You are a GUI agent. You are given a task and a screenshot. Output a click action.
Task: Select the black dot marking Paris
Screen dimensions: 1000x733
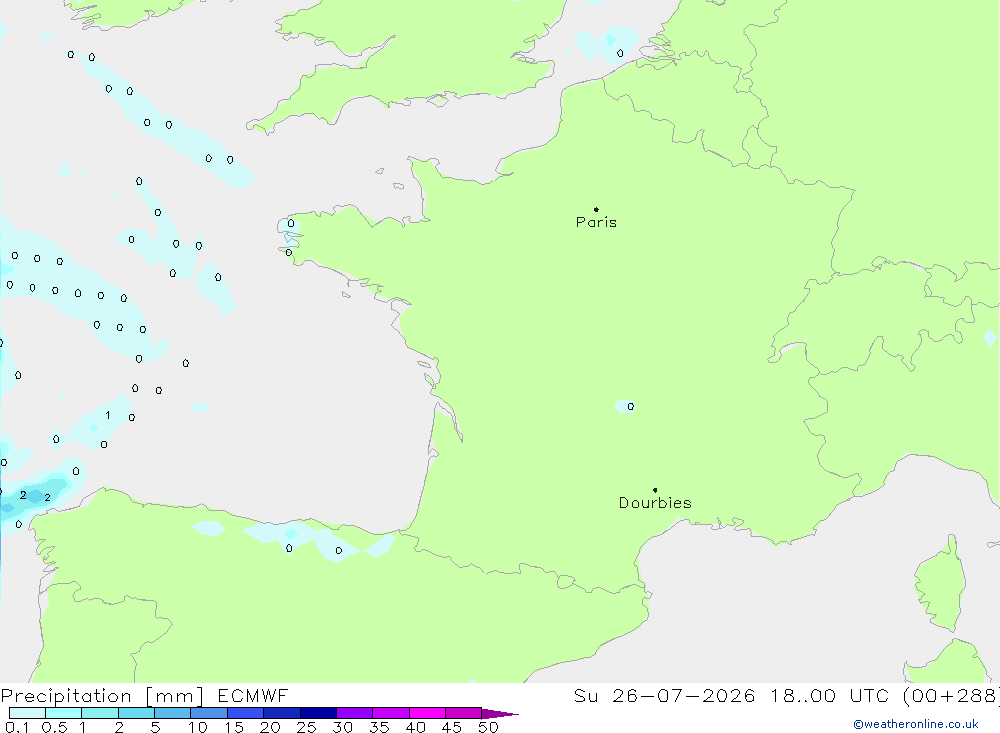coord(596,209)
